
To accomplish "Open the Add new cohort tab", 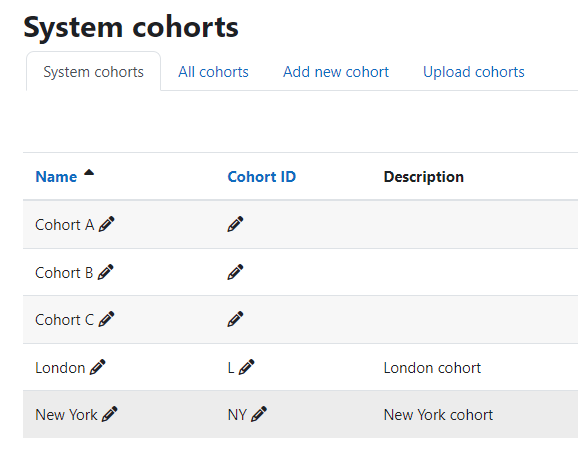I will [x=336, y=72].
